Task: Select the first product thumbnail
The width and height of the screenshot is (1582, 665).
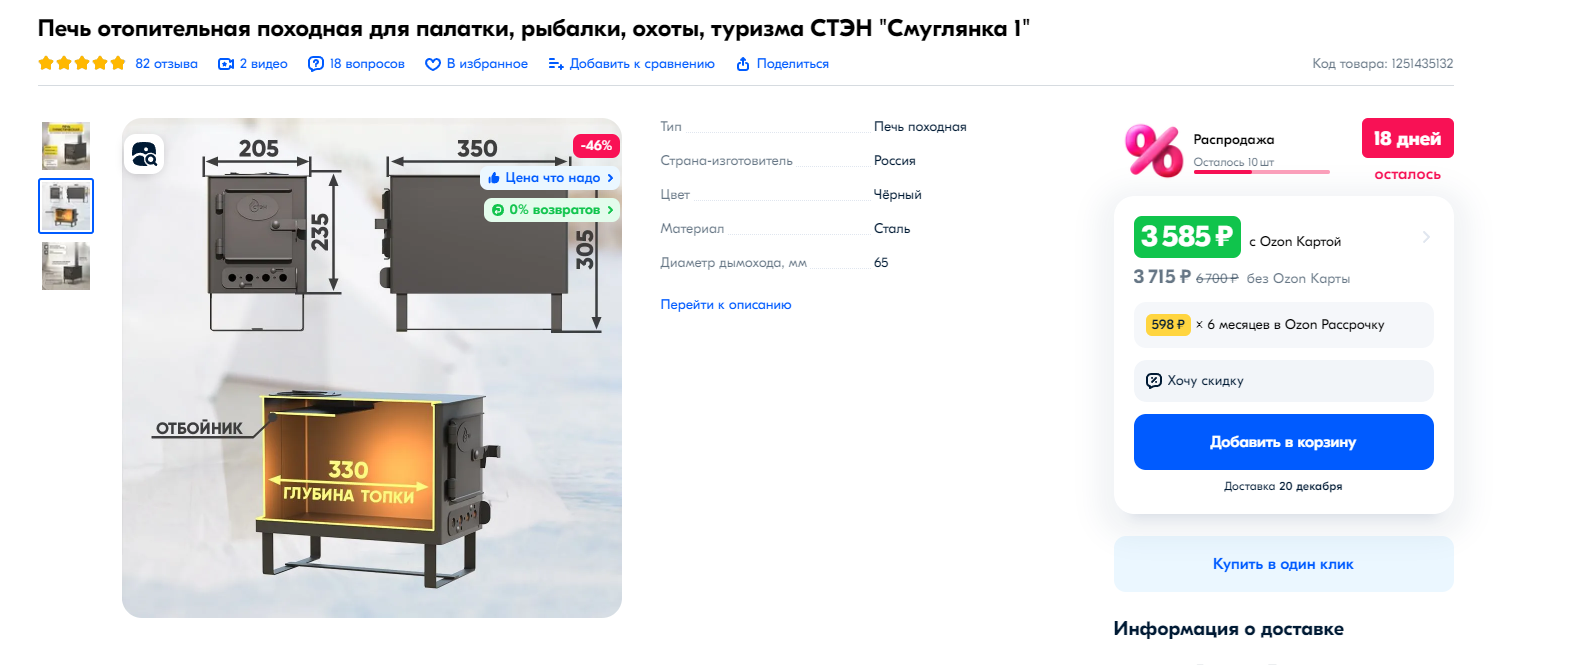Action: 66,146
